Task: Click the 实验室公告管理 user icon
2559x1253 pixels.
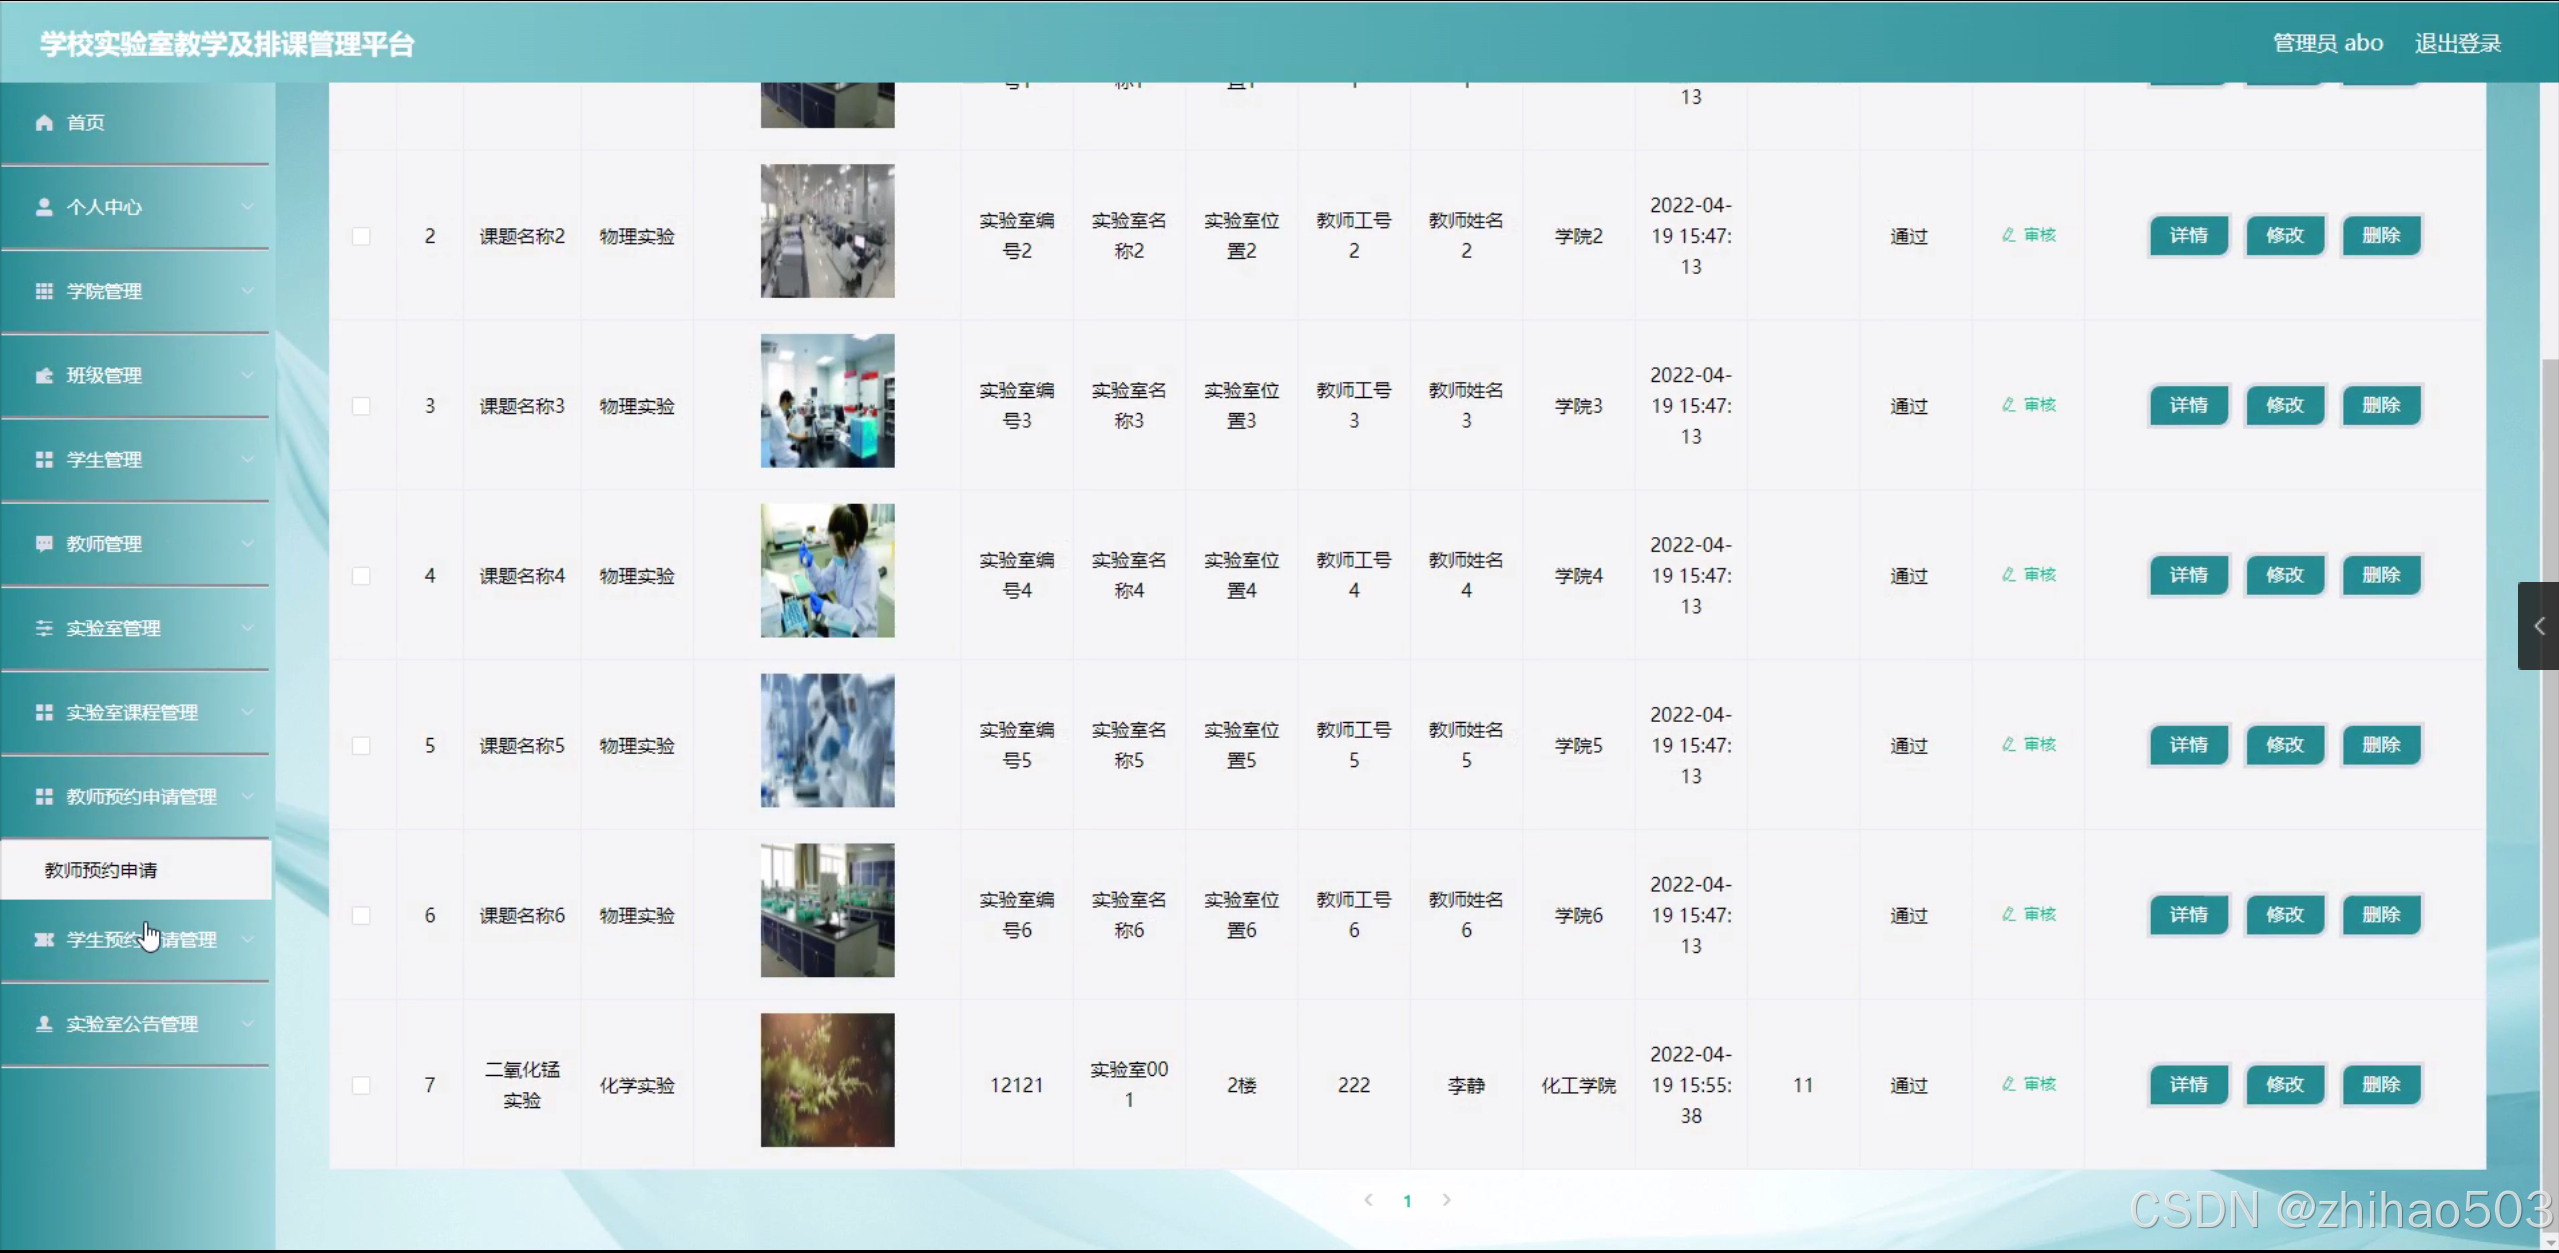Action: (x=44, y=1024)
